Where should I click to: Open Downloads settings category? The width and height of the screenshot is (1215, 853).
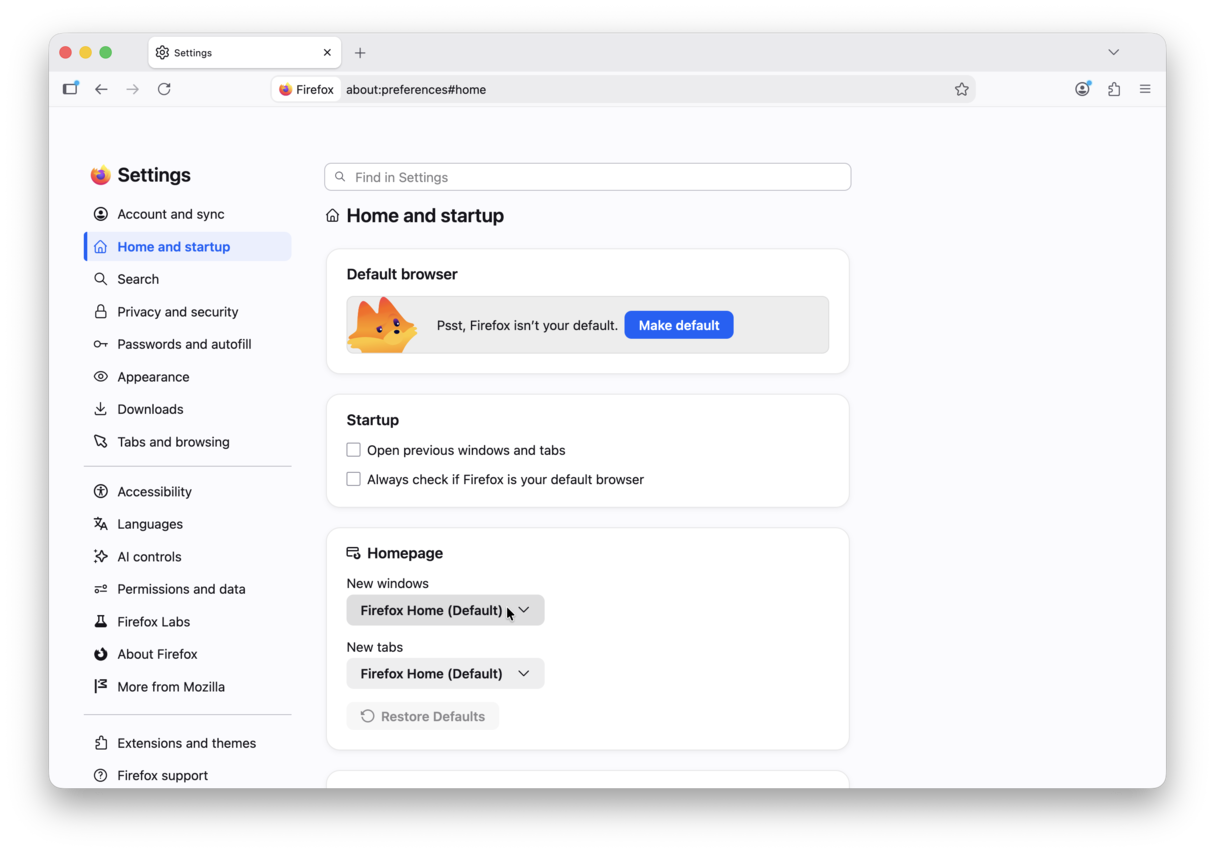188,409
